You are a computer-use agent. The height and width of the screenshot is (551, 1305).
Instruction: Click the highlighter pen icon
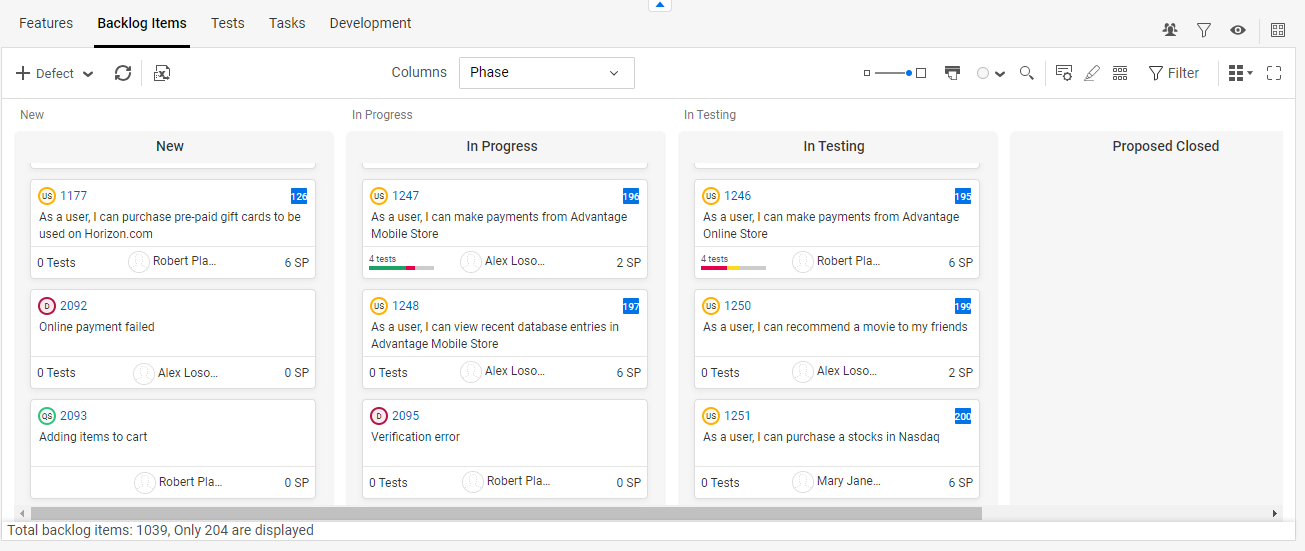click(1092, 73)
